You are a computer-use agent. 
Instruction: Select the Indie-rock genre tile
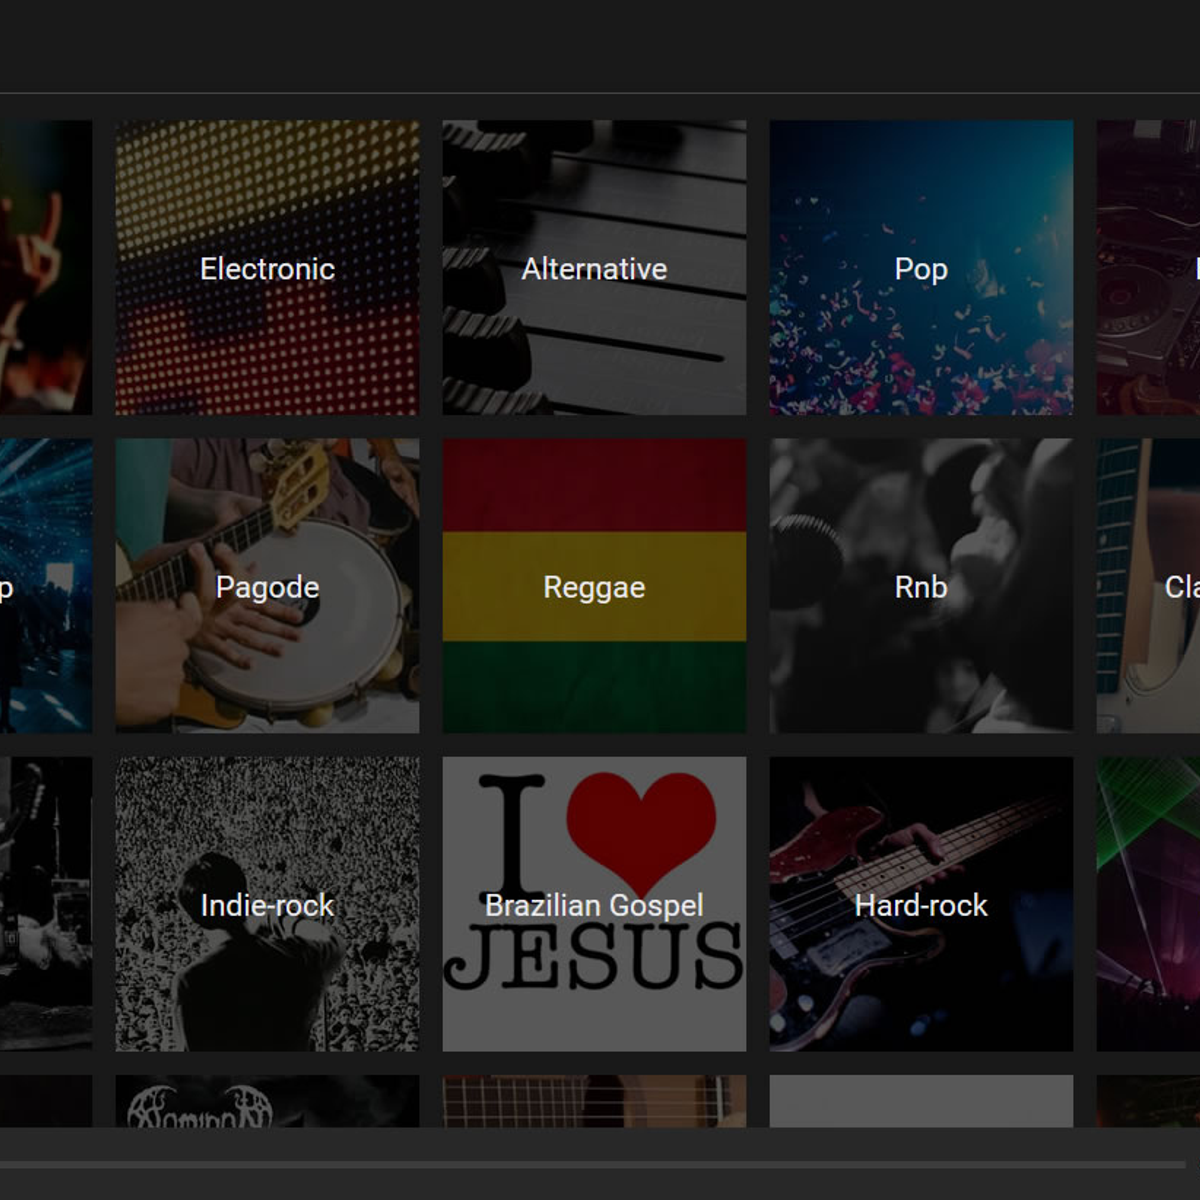[267, 904]
